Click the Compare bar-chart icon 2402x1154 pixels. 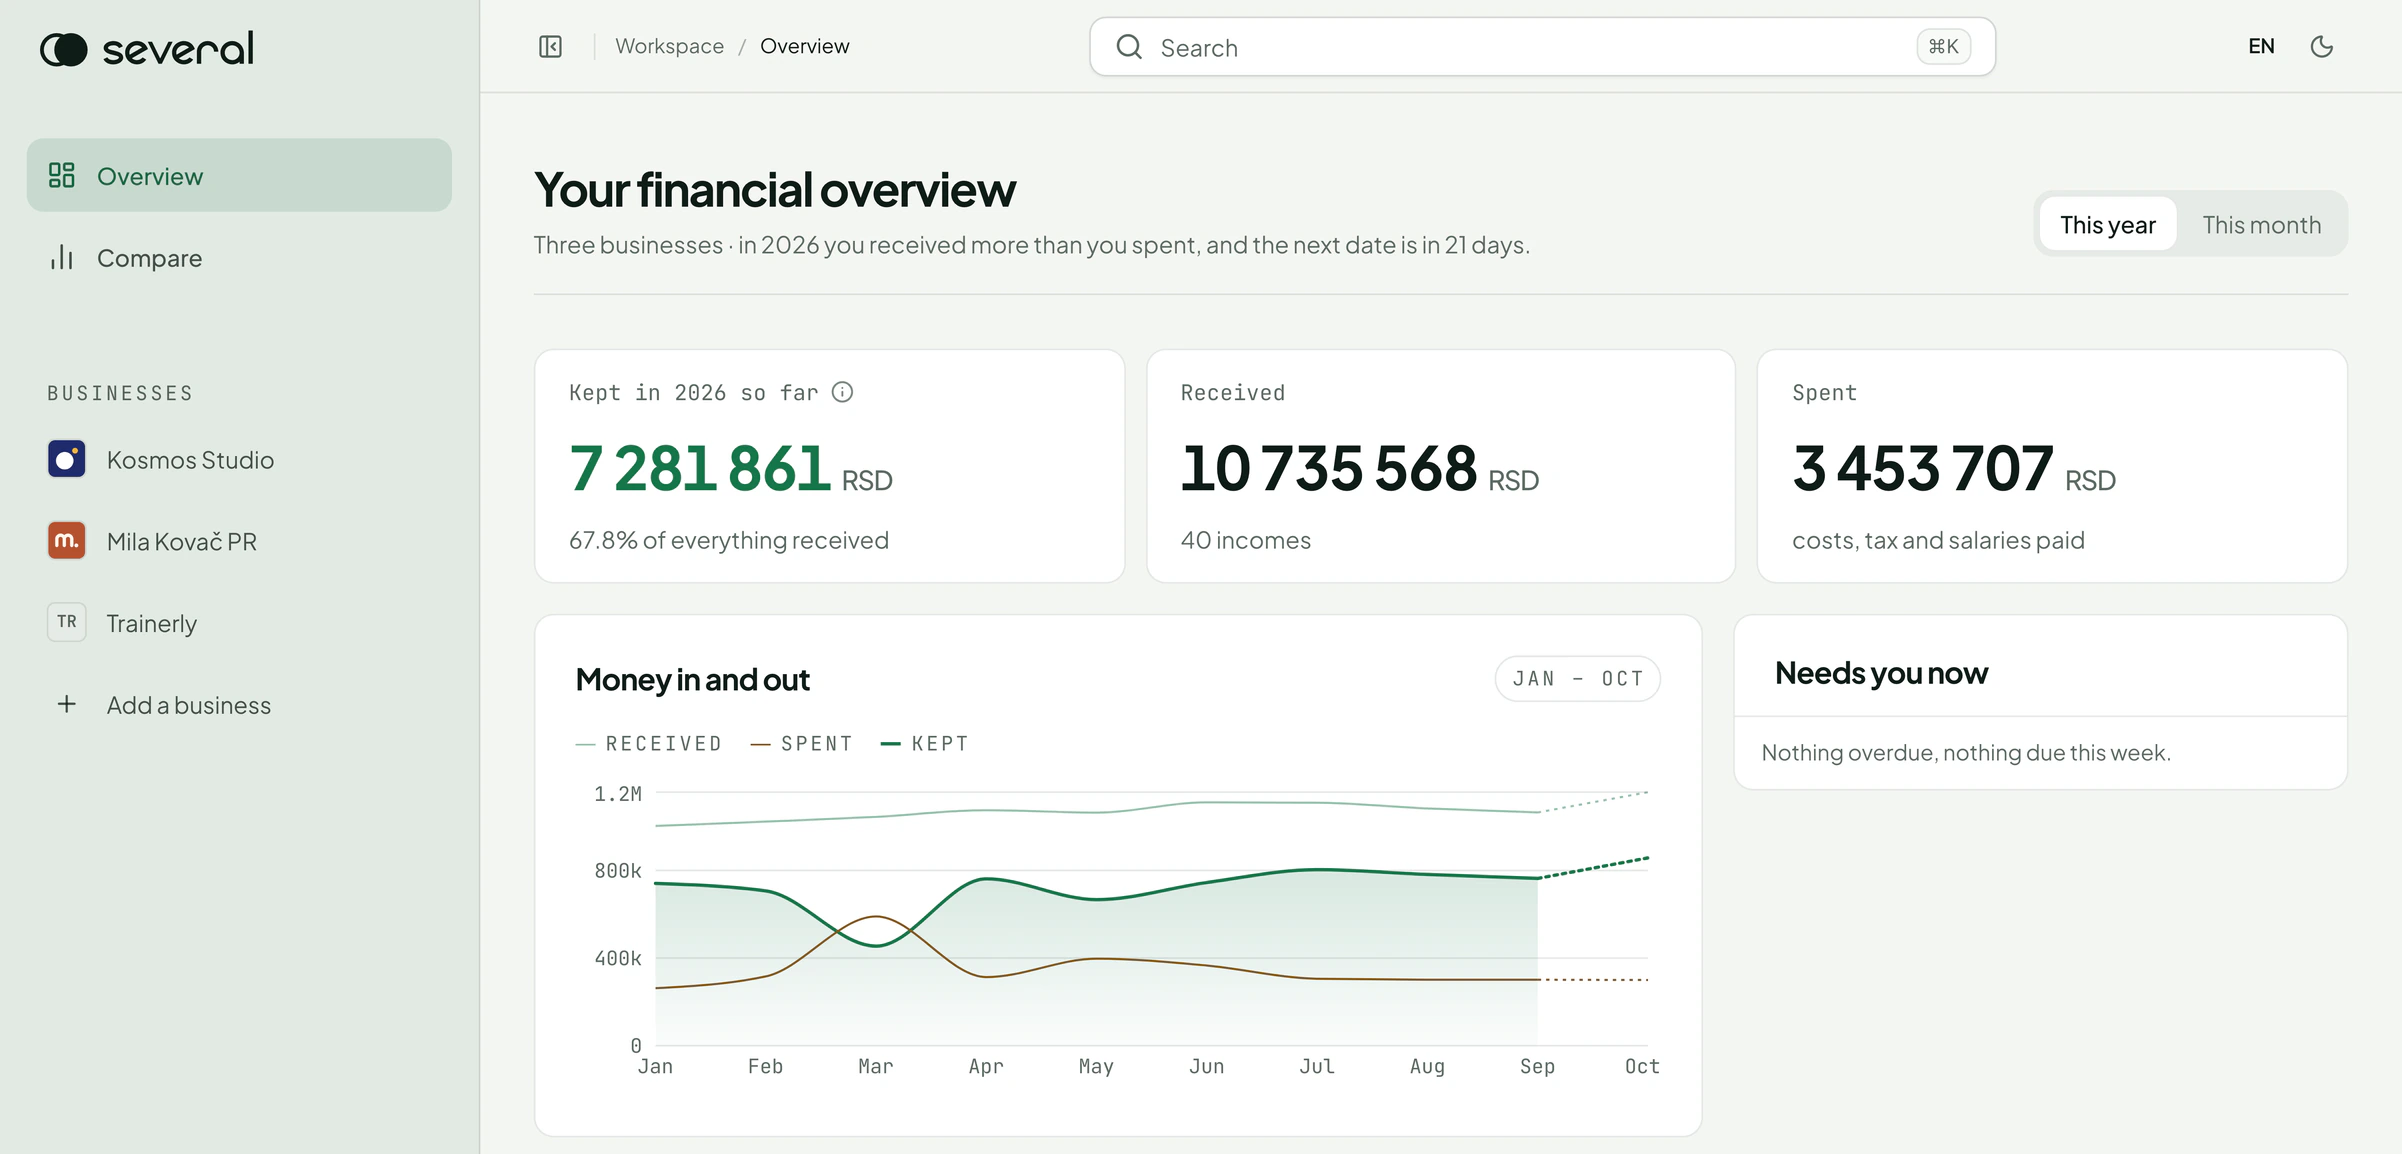click(x=62, y=257)
